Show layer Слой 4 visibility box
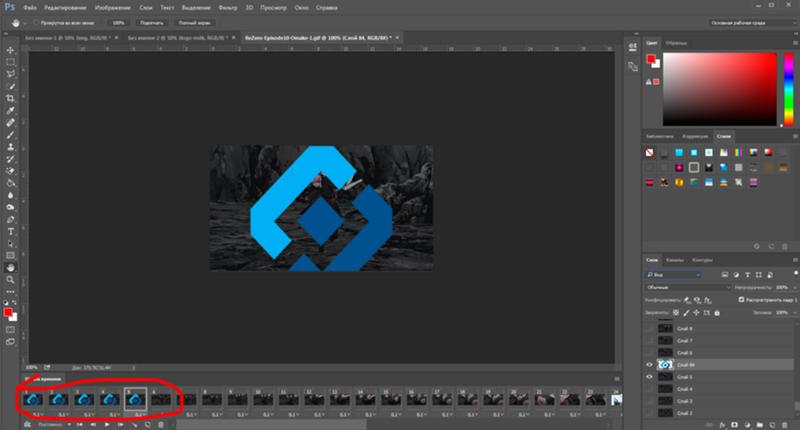This screenshot has height=430, width=800. pyautogui.click(x=649, y=389)
